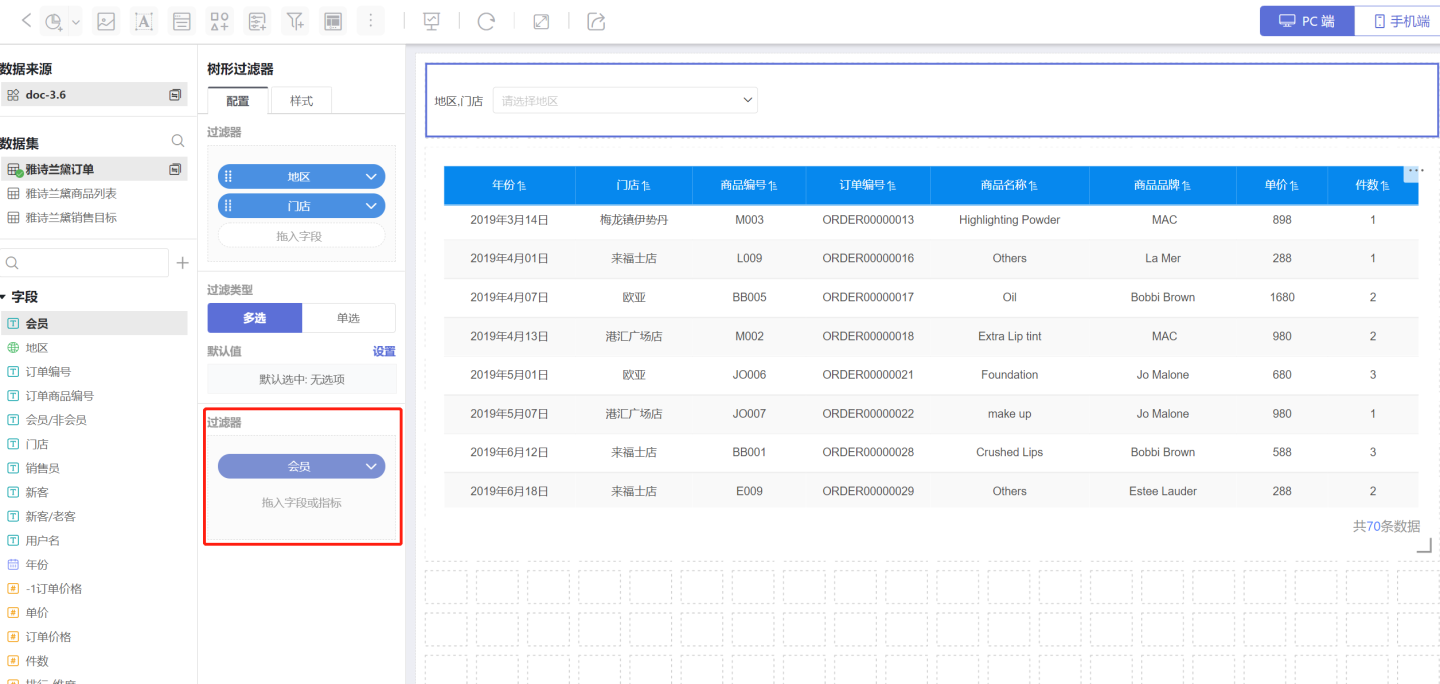
Task: Open the presentation preview icon
Action: point(432,21)
